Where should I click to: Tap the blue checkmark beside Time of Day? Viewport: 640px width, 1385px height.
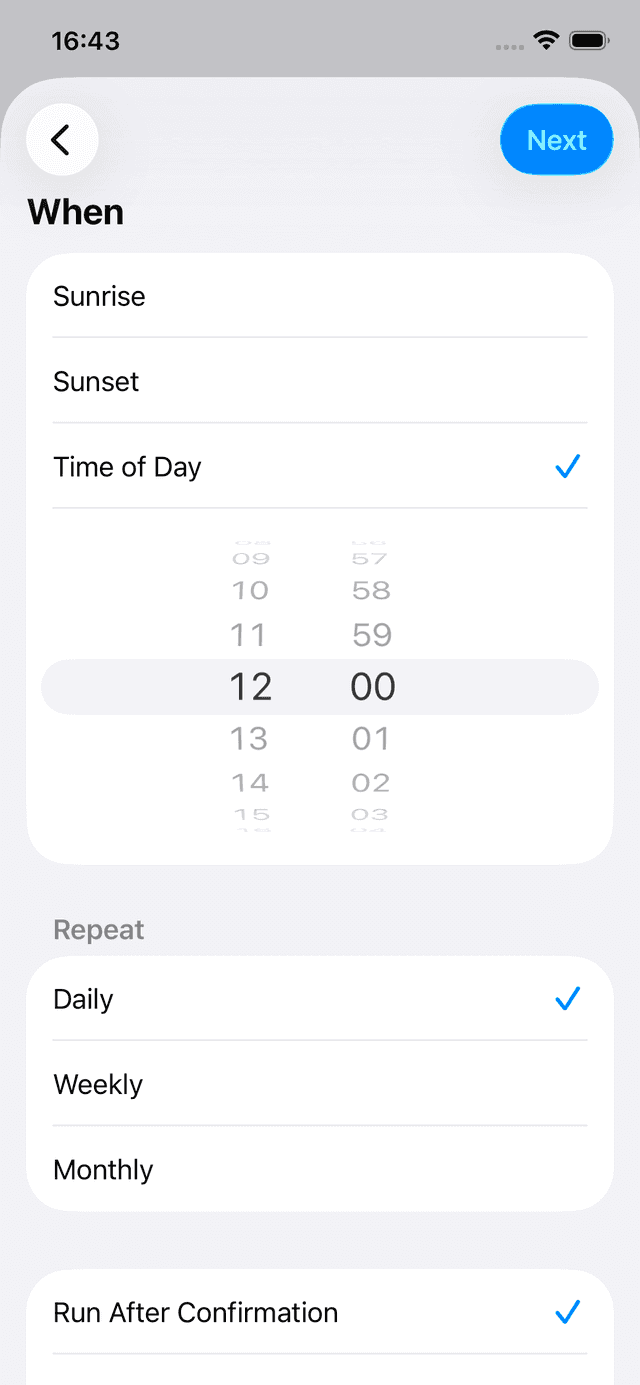(x=567, y=466)
